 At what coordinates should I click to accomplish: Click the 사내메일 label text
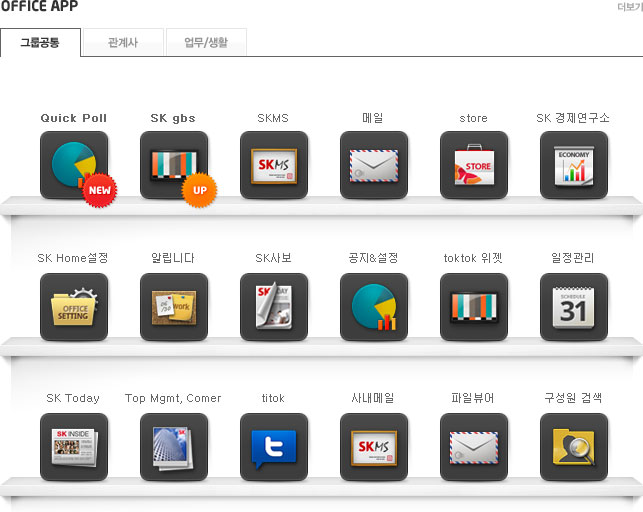tap(373, 398)
